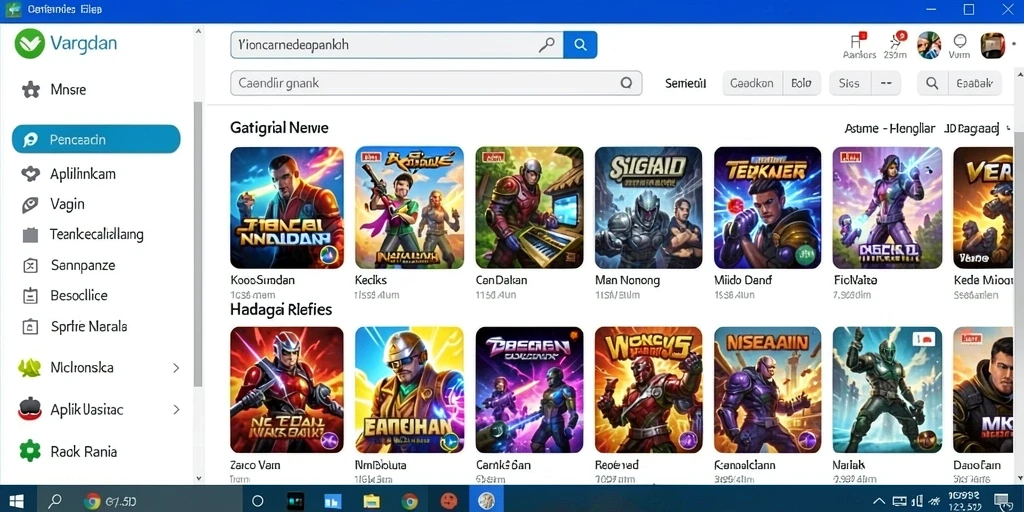Open the Mnsre settings gear icon
The image size is (1024, 512).
coord(31,89)
